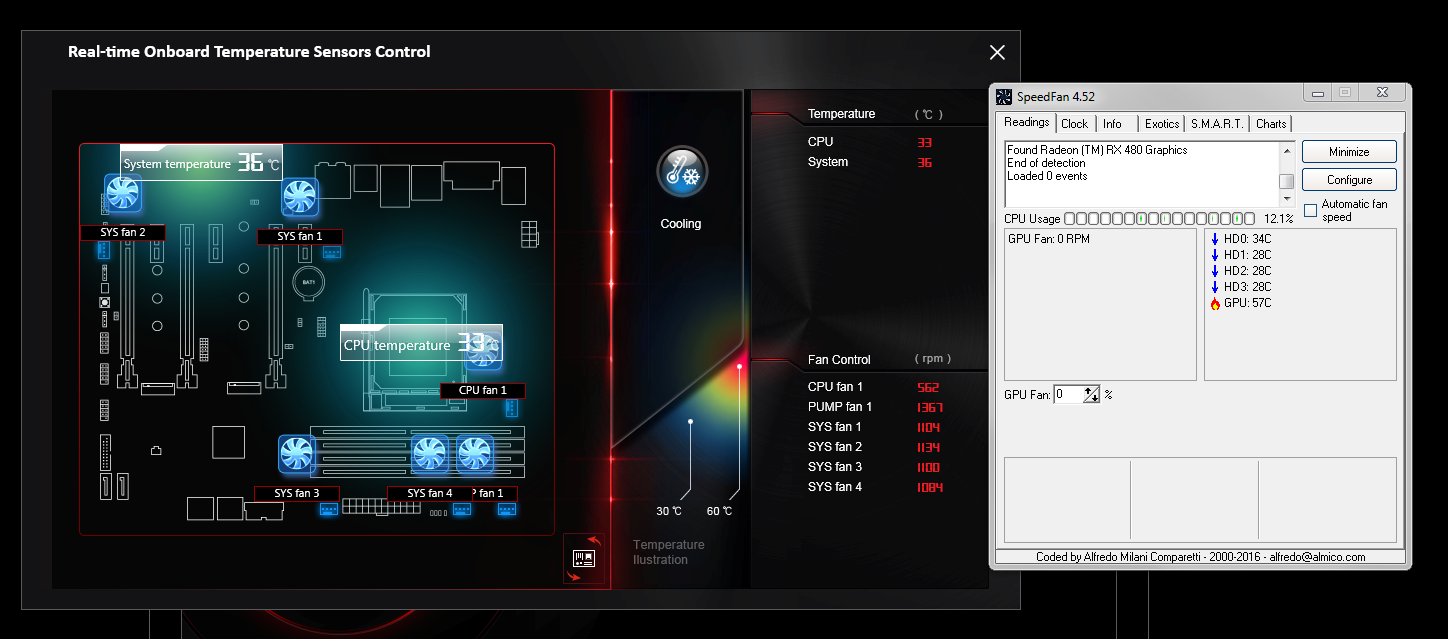Click the "Loaded 0 events" log line
The height and width of the screenshot is (639, 1448).
[x=1047, y=176]
